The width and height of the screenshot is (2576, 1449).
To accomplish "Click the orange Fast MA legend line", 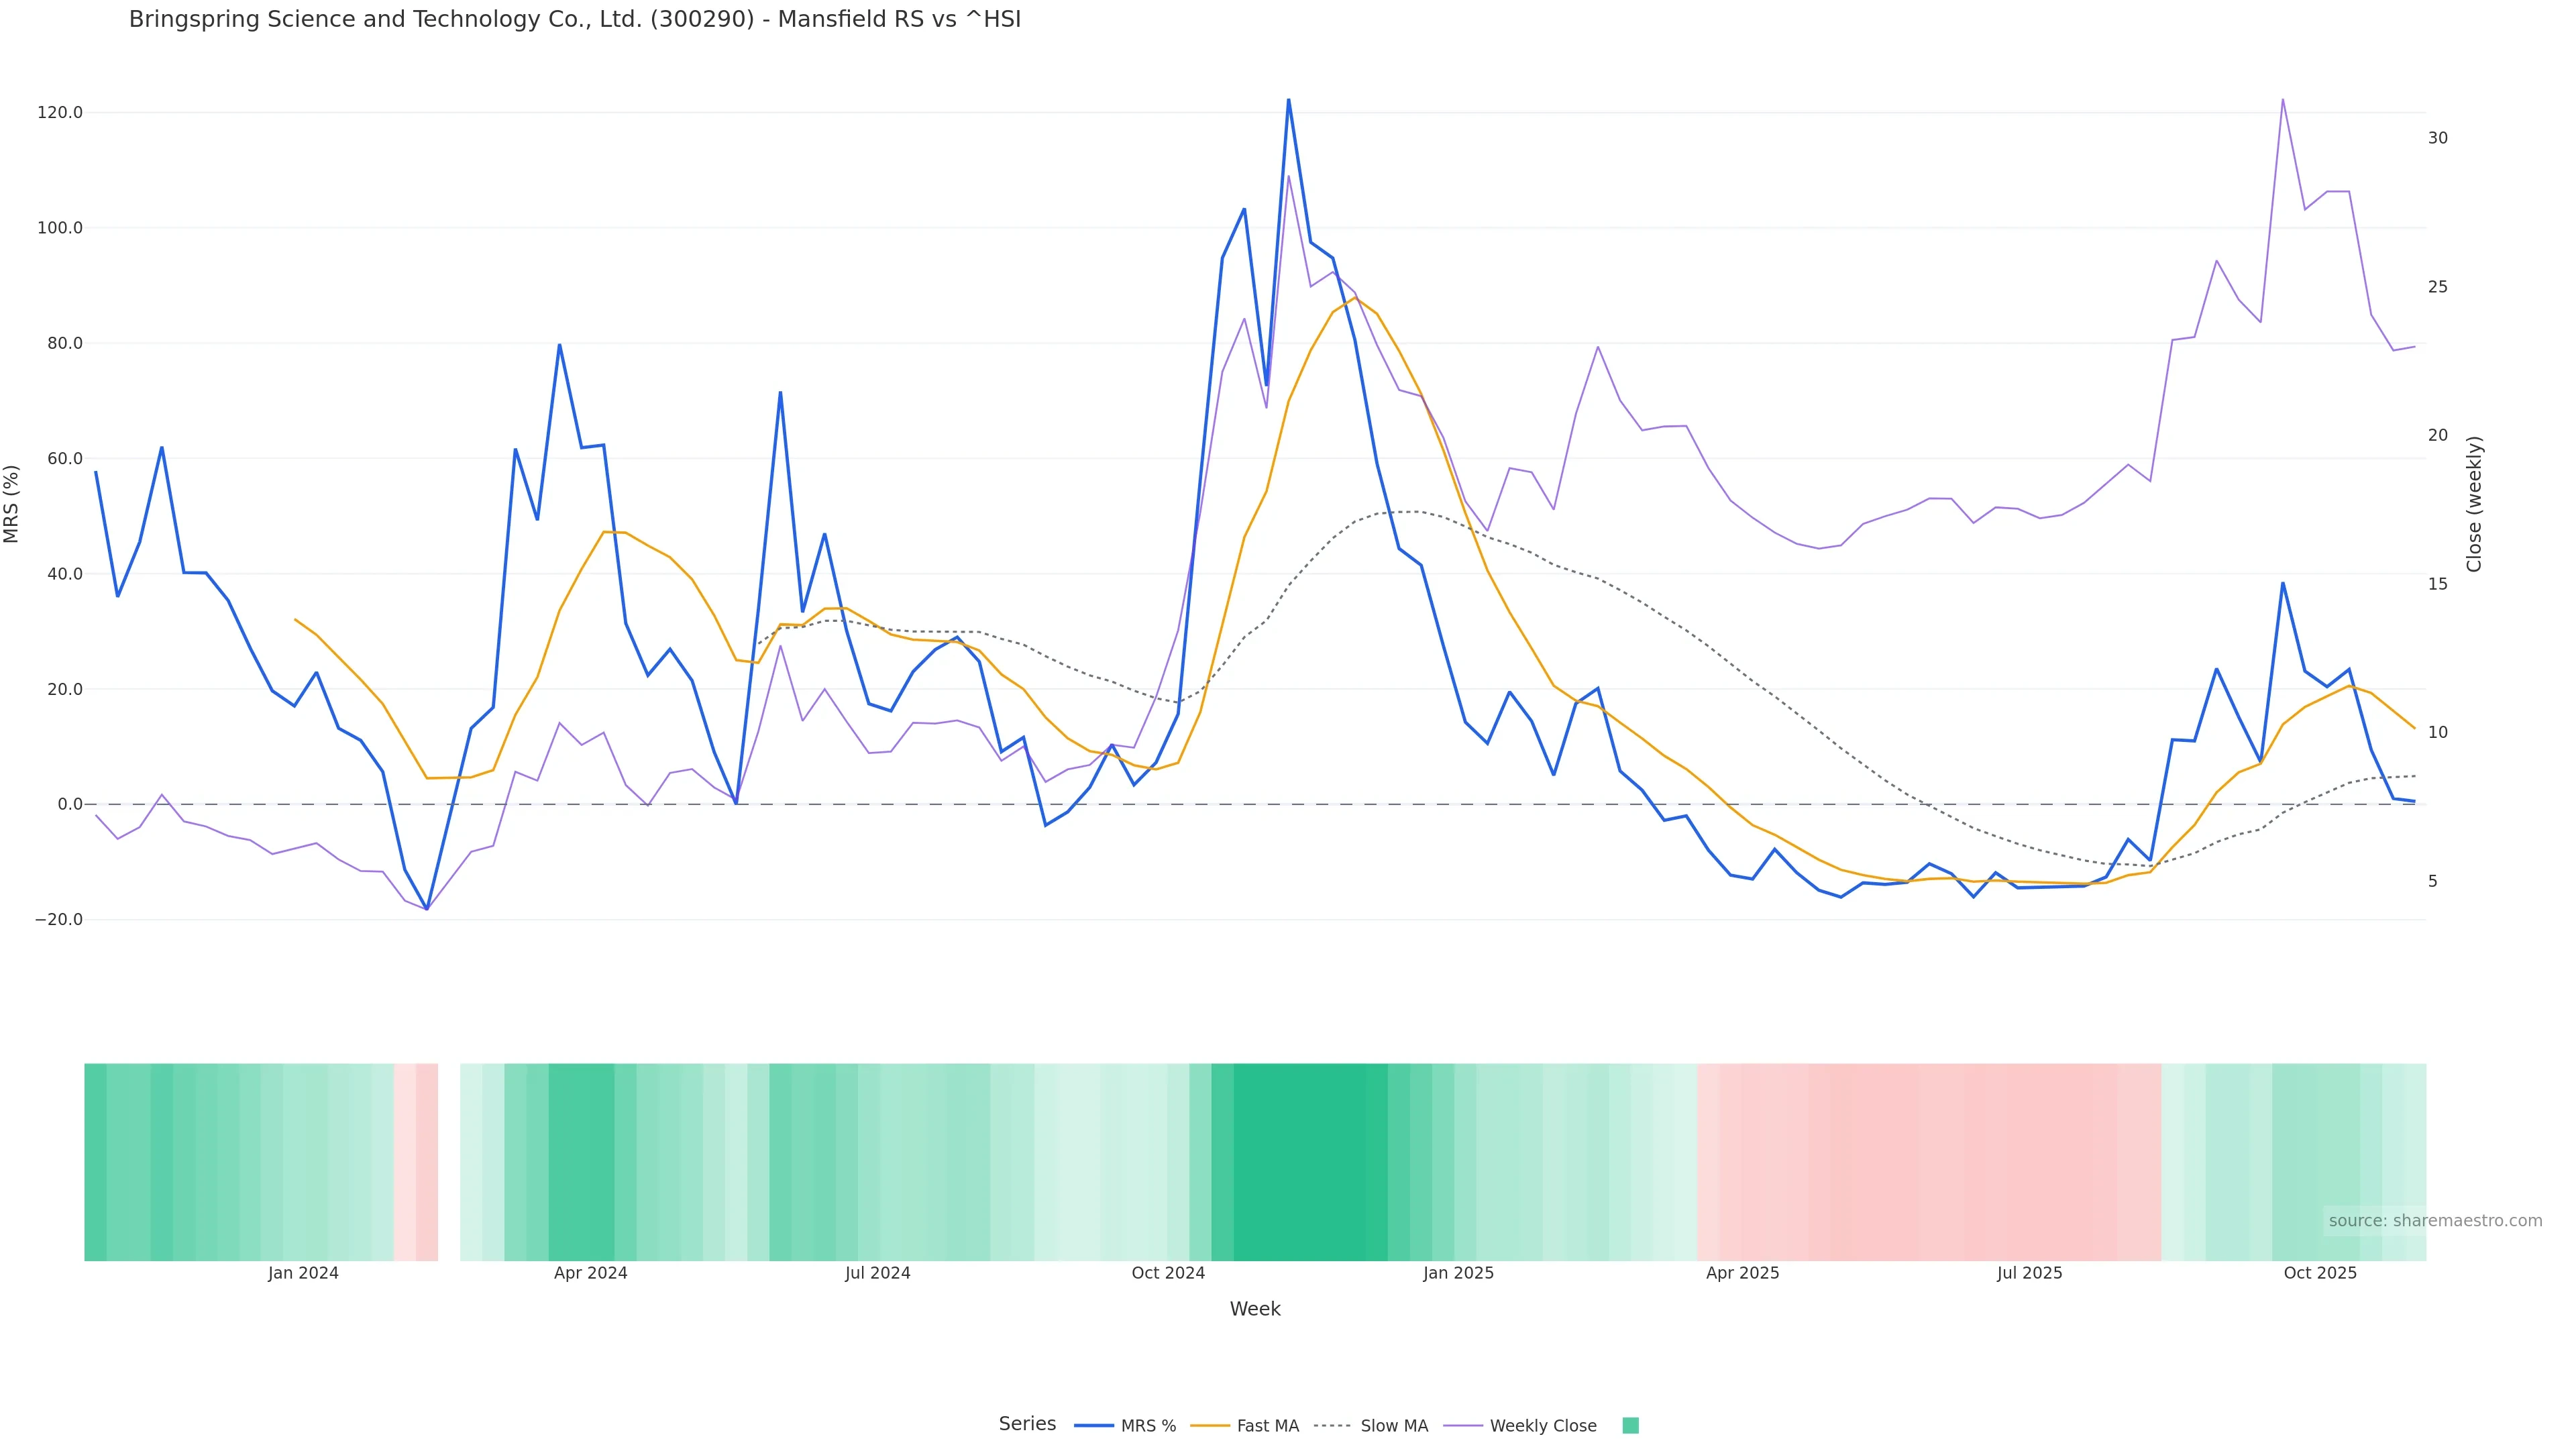I will [x=1210, y=1426].
